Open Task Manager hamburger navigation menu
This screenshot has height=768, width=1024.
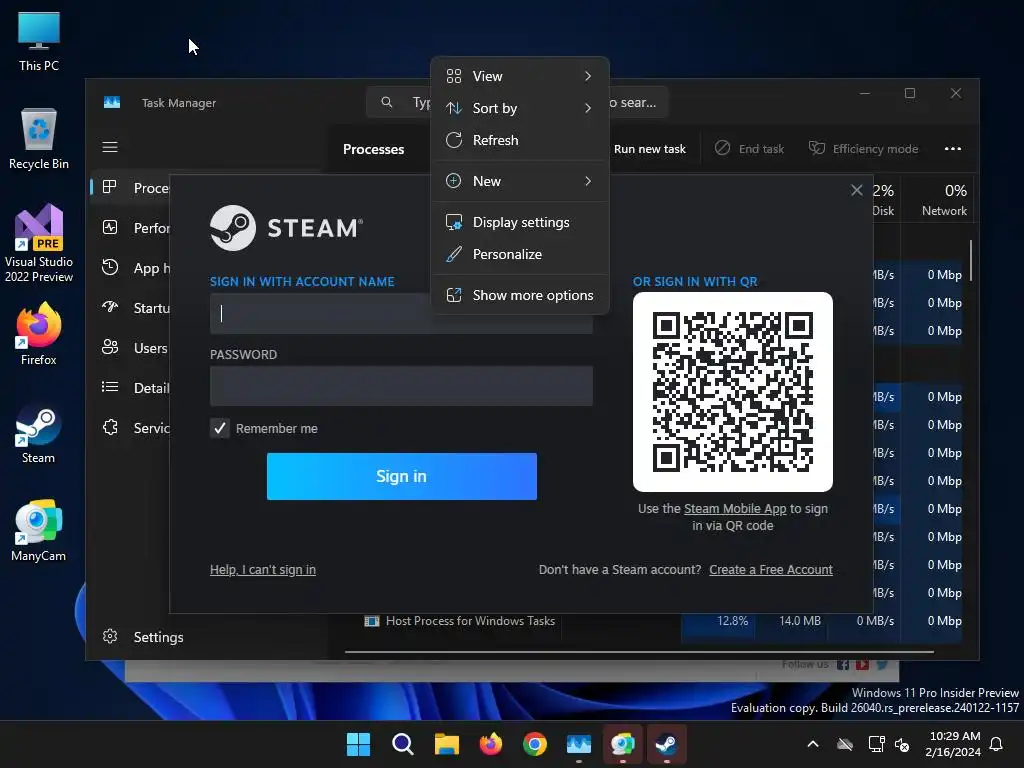[110, 147]
